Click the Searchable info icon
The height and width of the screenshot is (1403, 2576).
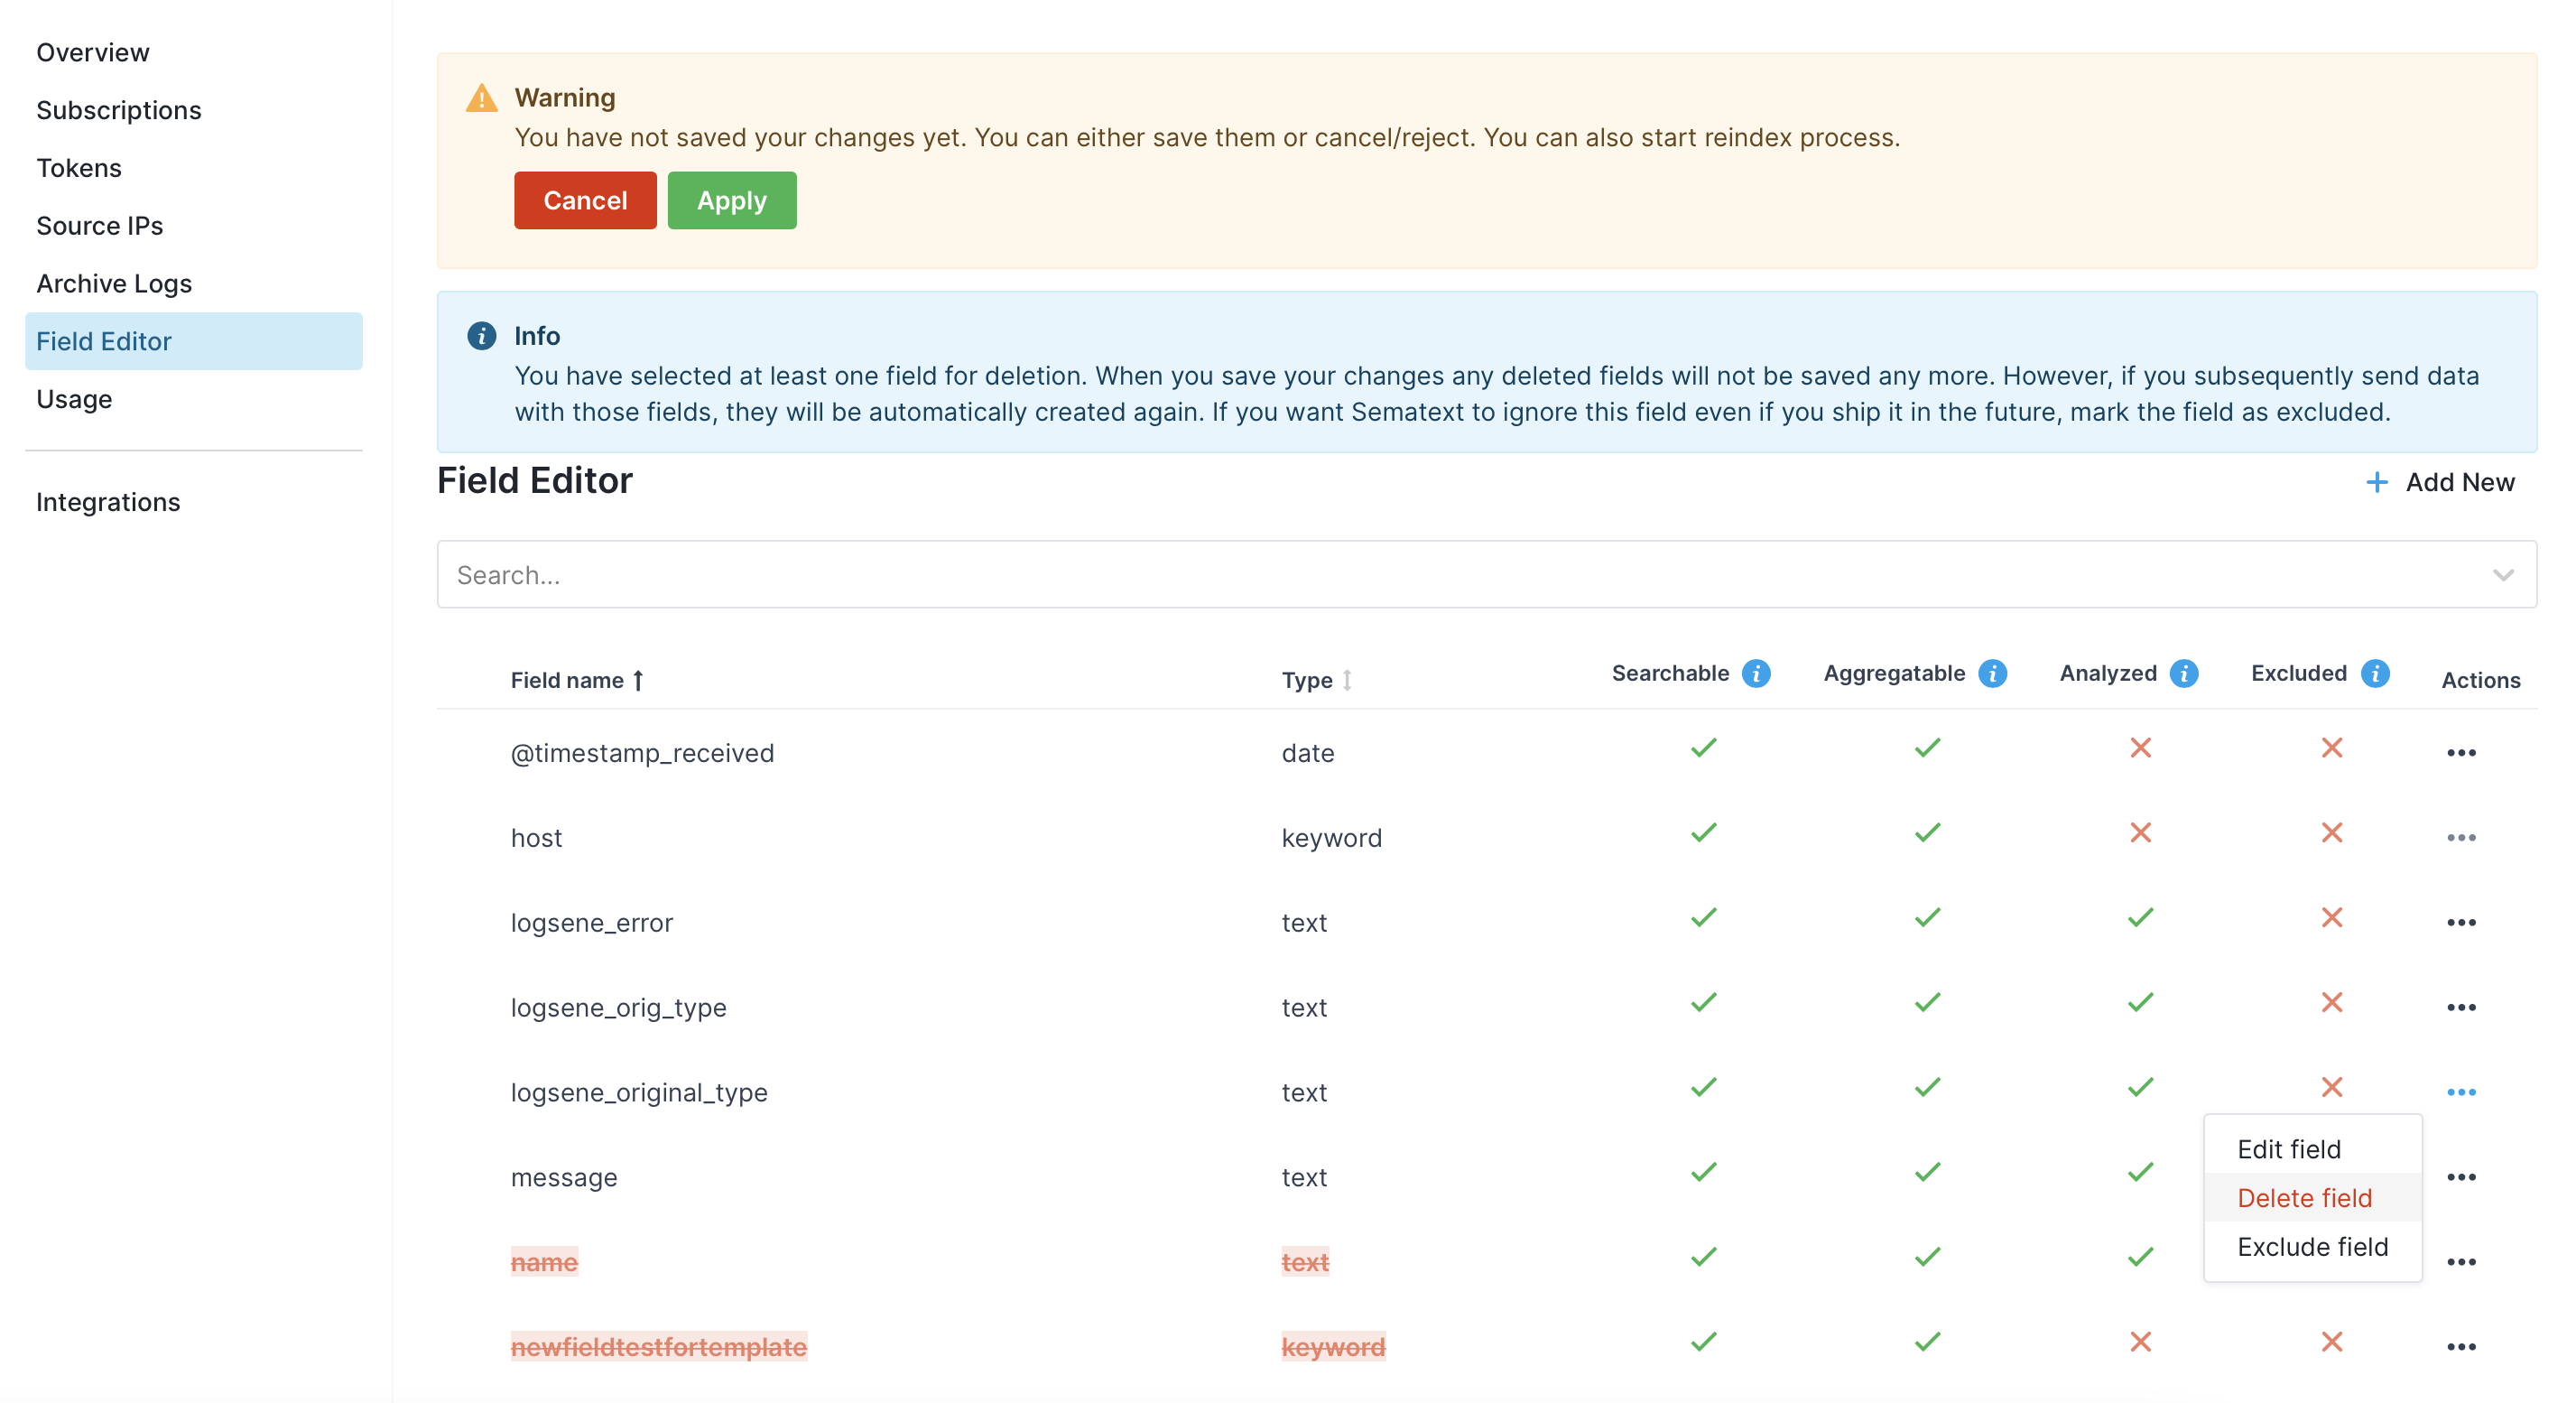1756,674
